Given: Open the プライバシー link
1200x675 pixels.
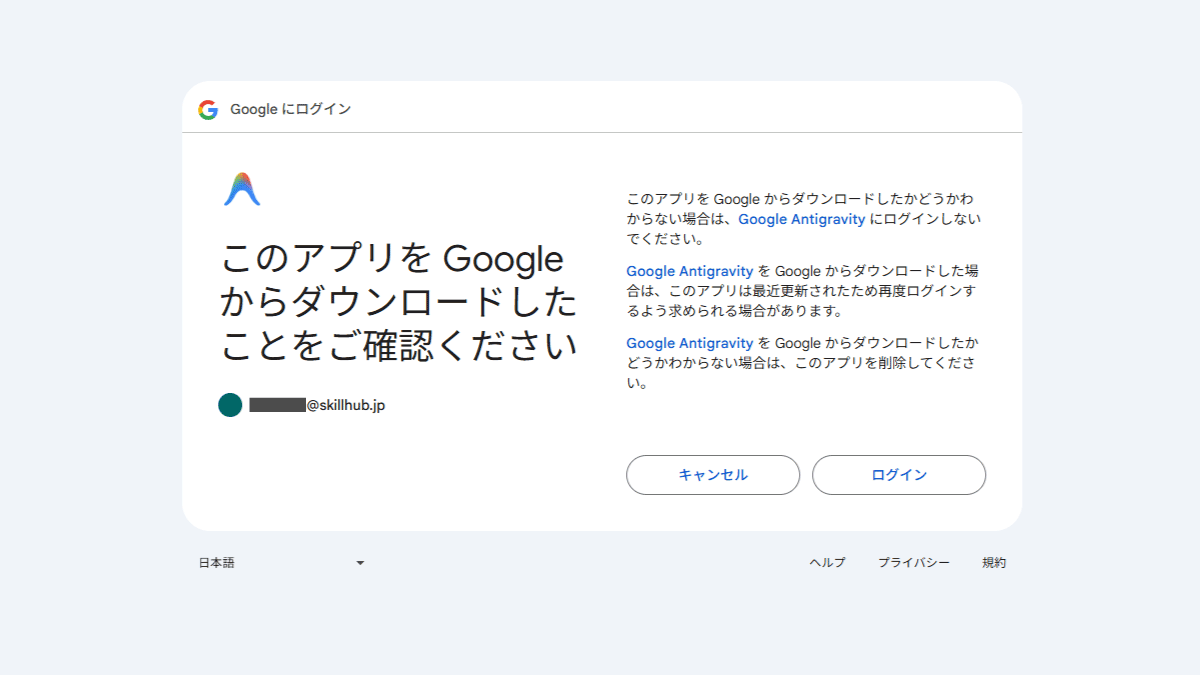Looking at the screenshot, I should click(914, 563).
